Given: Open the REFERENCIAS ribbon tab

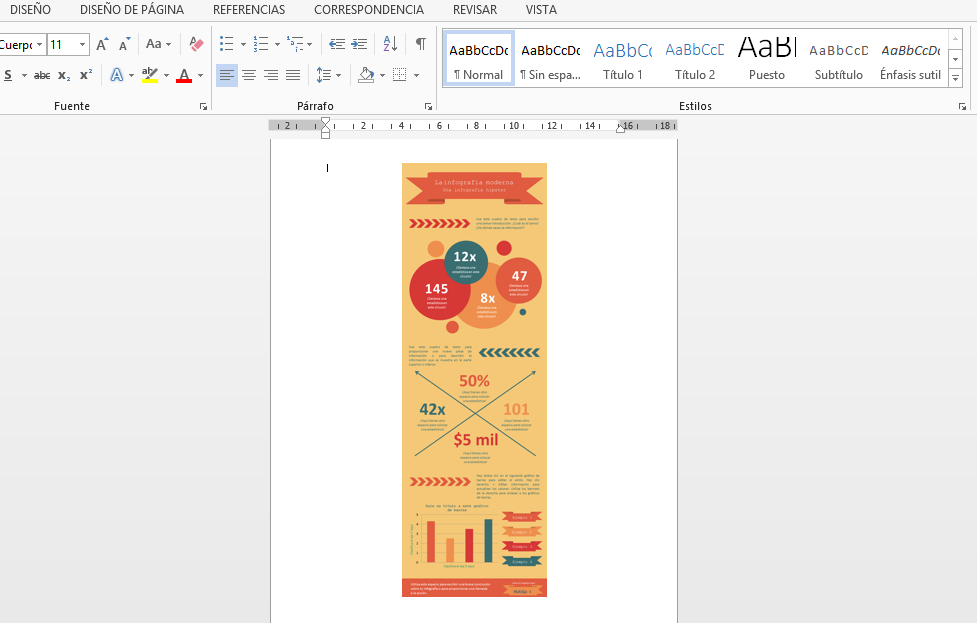Looking at the screenshot, I should [x=249, y=10].
